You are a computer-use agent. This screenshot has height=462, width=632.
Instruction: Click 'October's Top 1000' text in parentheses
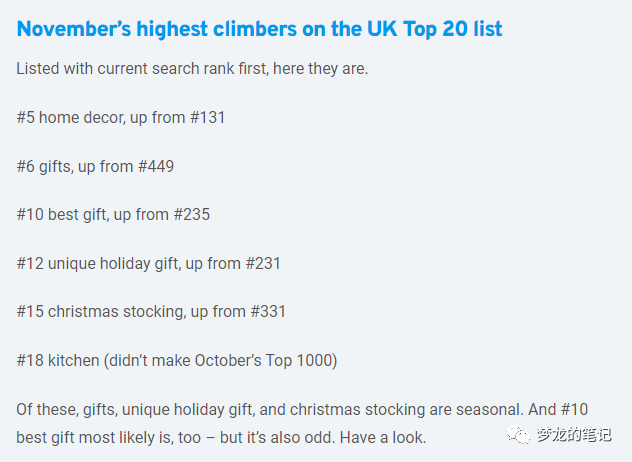coord(263,360)
